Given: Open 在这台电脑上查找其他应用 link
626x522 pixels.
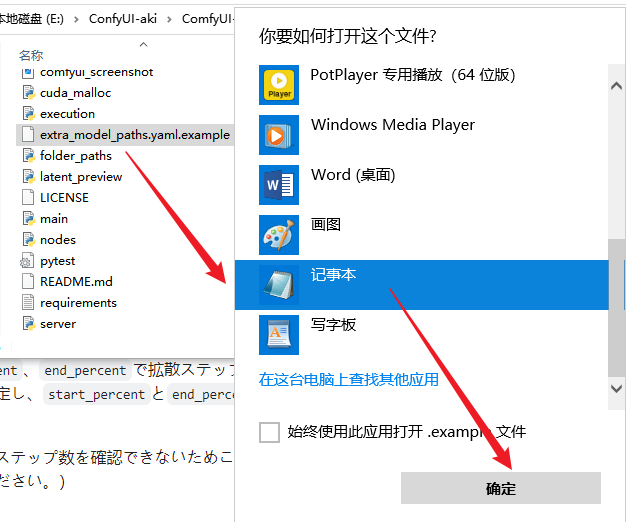Looking at the screenshot, I should (349, 379).
